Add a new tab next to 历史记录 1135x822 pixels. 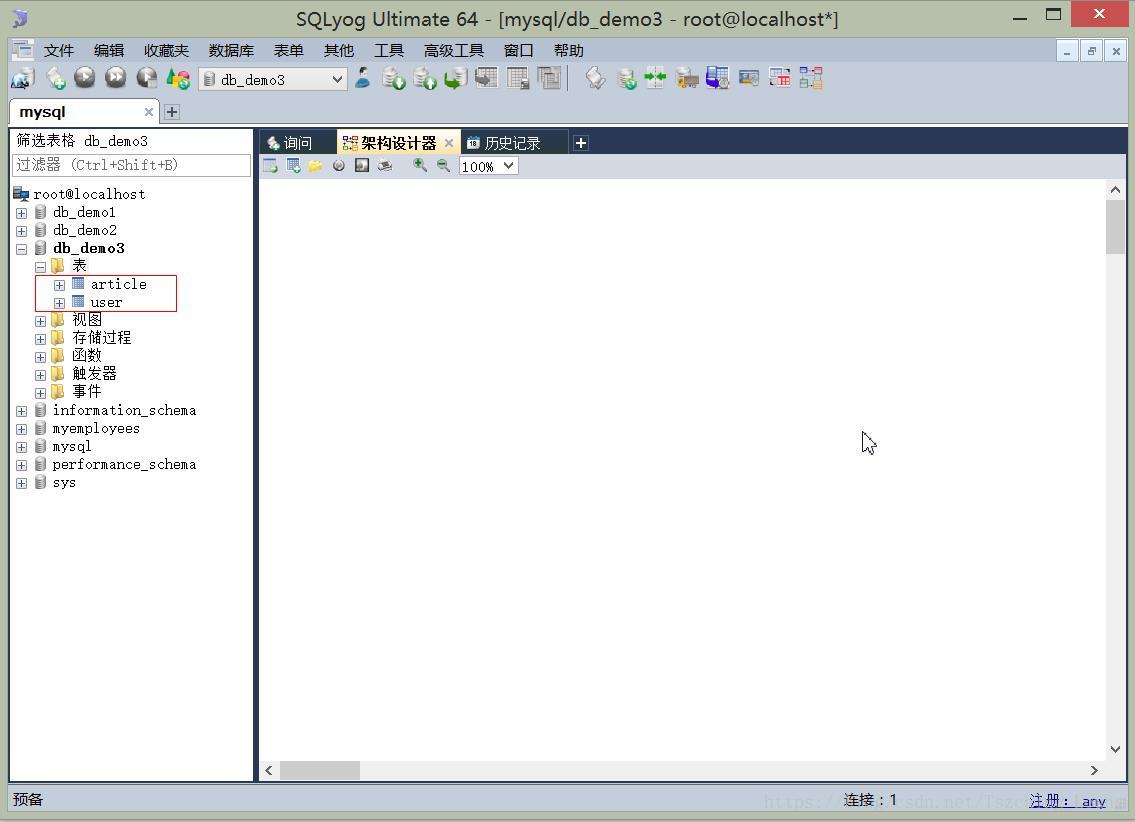click(581, 143)
